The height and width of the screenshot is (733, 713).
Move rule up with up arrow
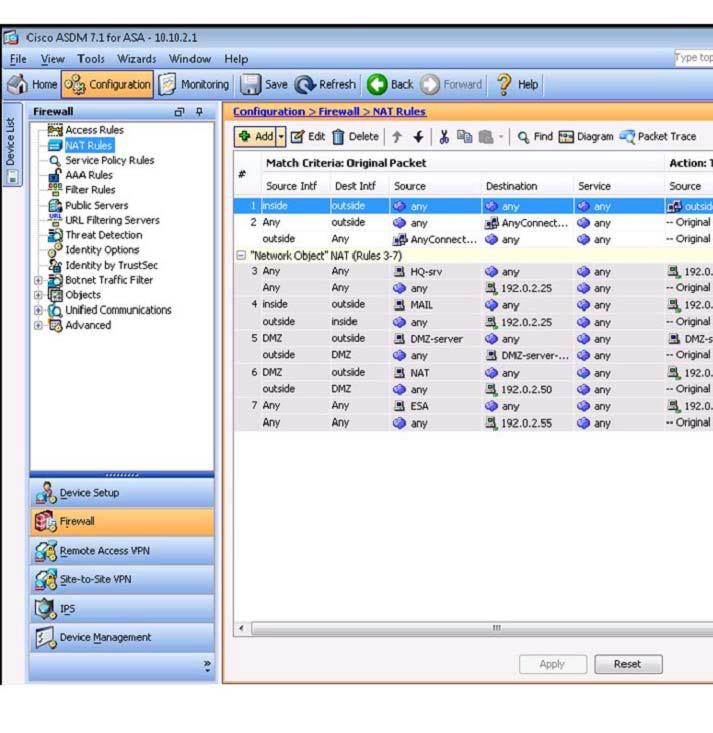397,137
